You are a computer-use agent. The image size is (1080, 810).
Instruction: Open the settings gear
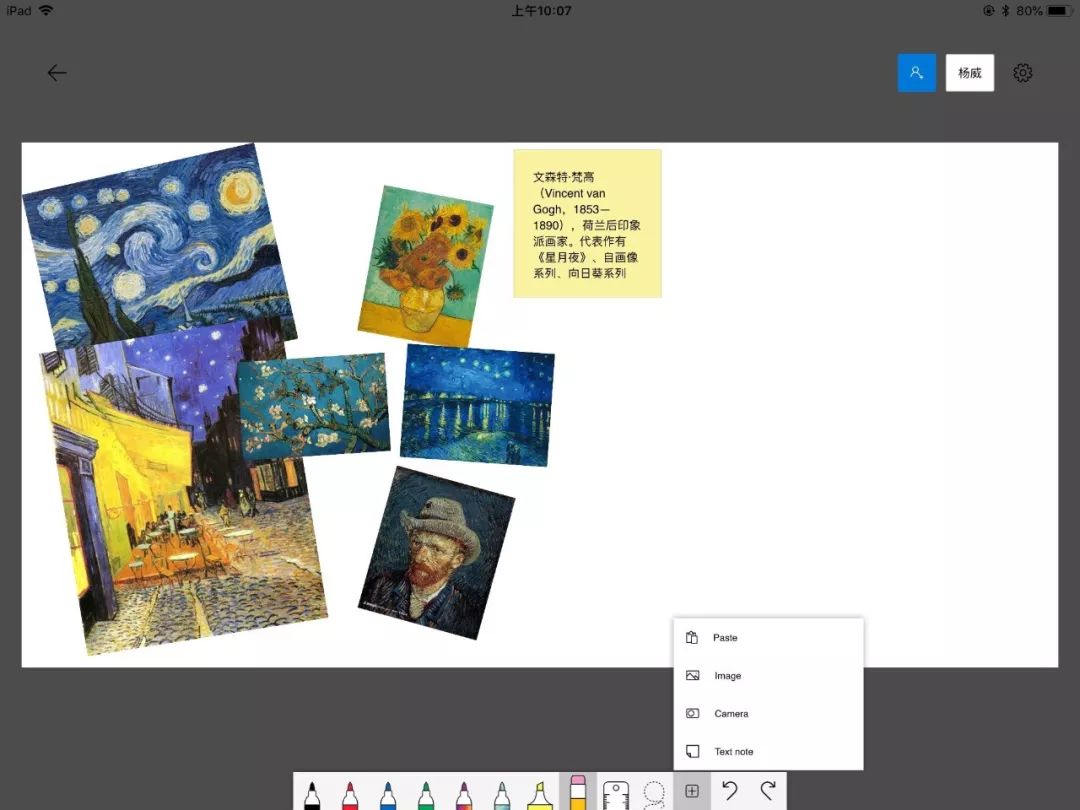tap(1023, 72)
